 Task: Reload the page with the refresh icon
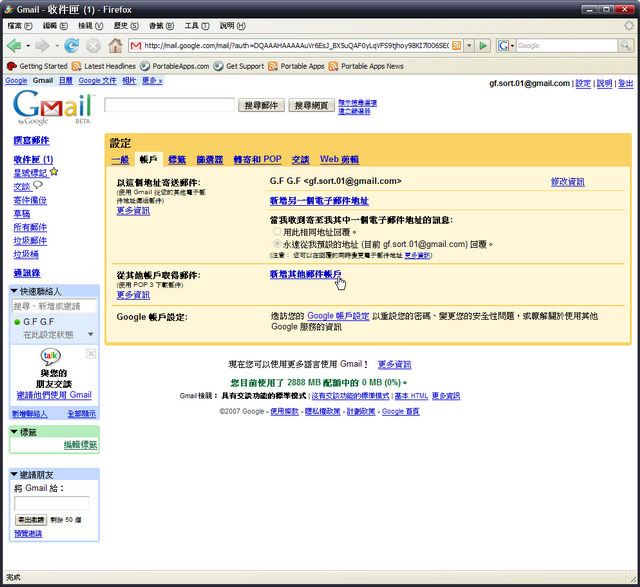pyautogui.click(x=71, y=45)
